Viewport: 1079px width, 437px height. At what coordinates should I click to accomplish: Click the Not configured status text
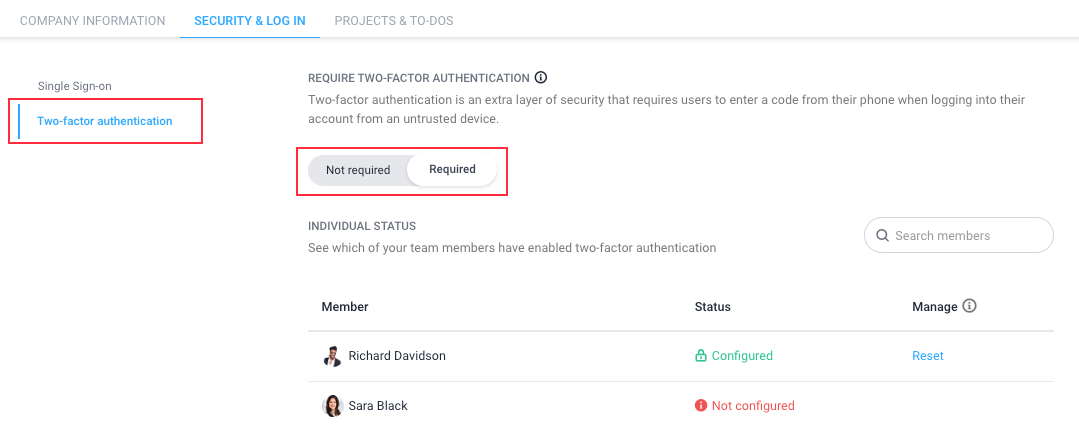[753, 405]
